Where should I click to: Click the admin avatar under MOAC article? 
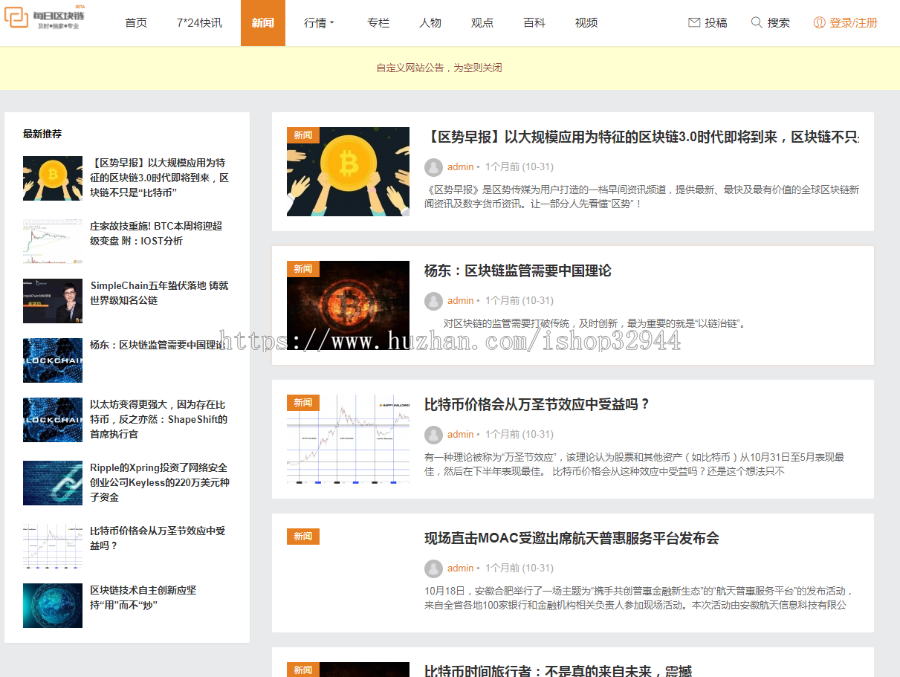(x=433, y=568)
